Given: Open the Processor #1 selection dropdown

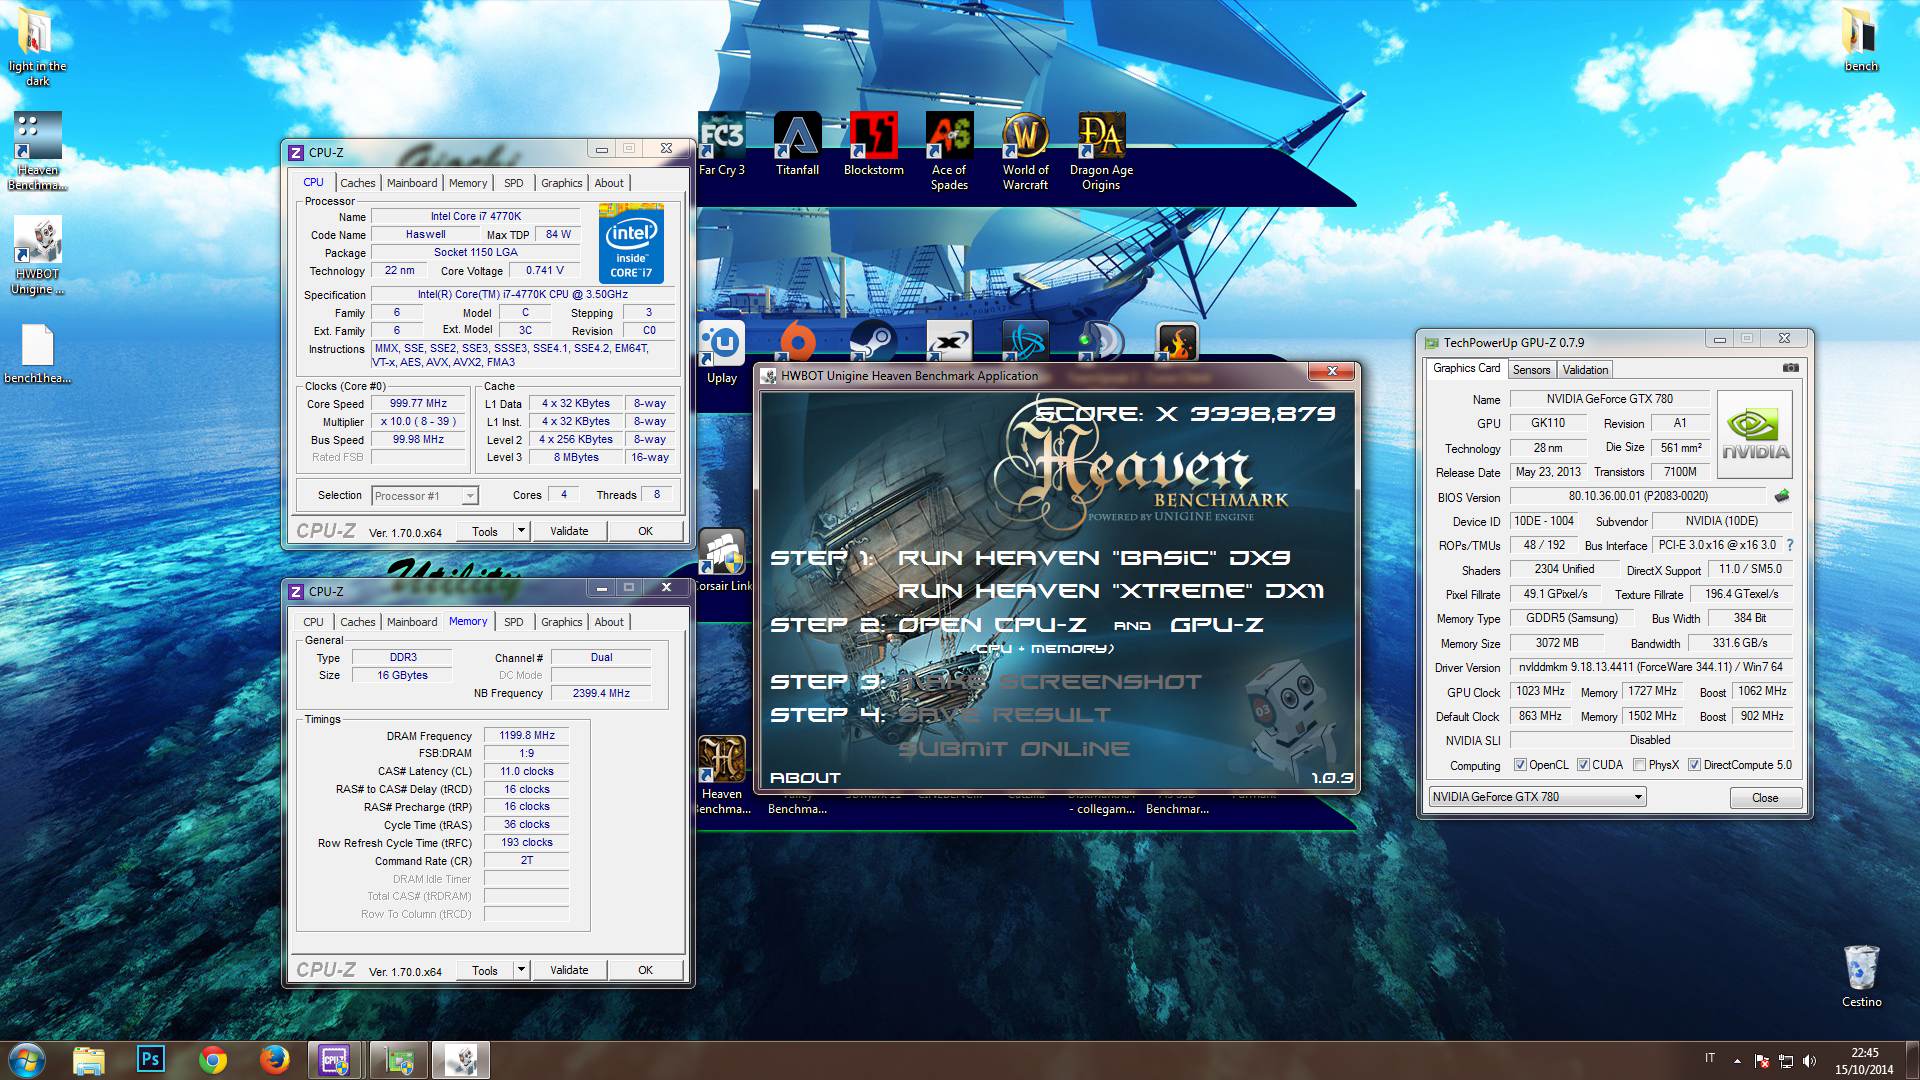Looking at the screenshot, I should point(425,496).
